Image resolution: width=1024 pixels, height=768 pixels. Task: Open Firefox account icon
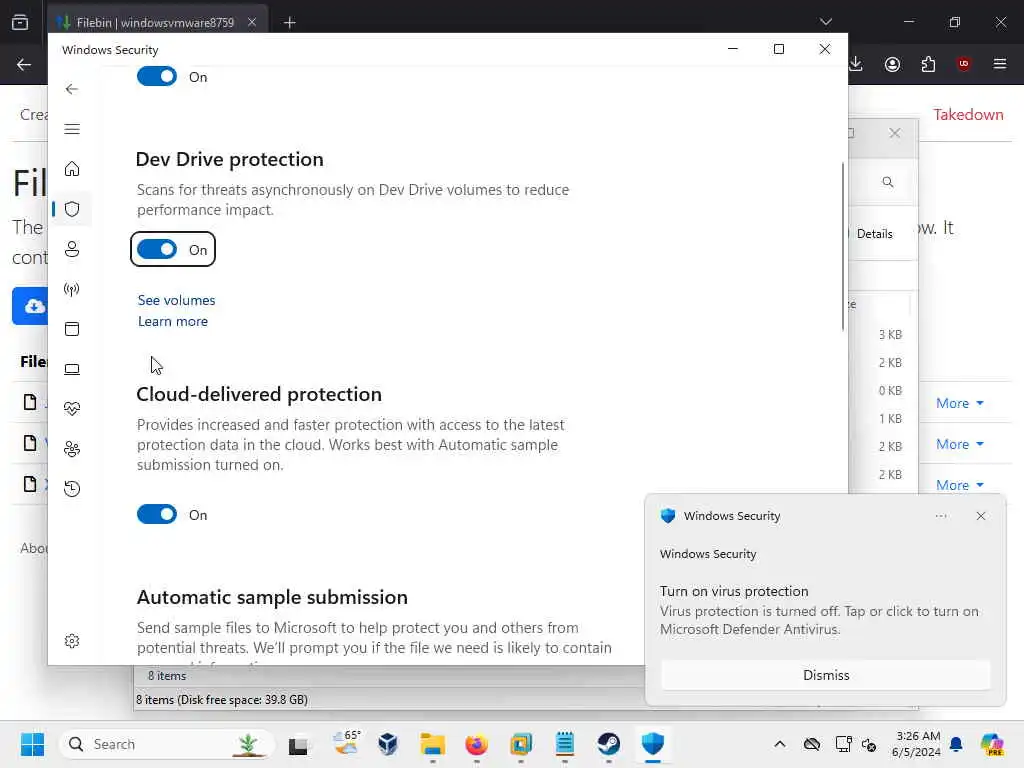892,64
